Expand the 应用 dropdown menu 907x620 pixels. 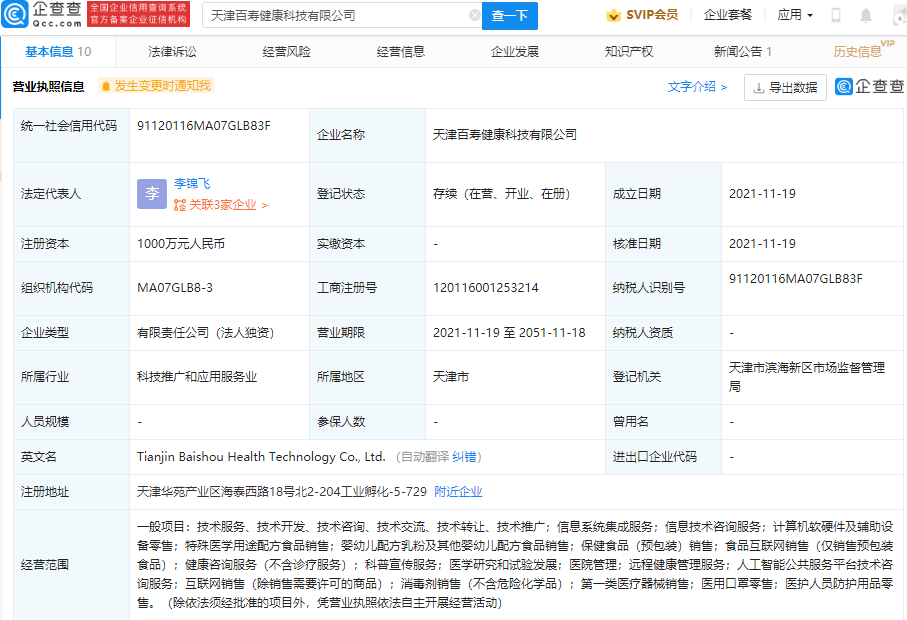tap(795, 15)
